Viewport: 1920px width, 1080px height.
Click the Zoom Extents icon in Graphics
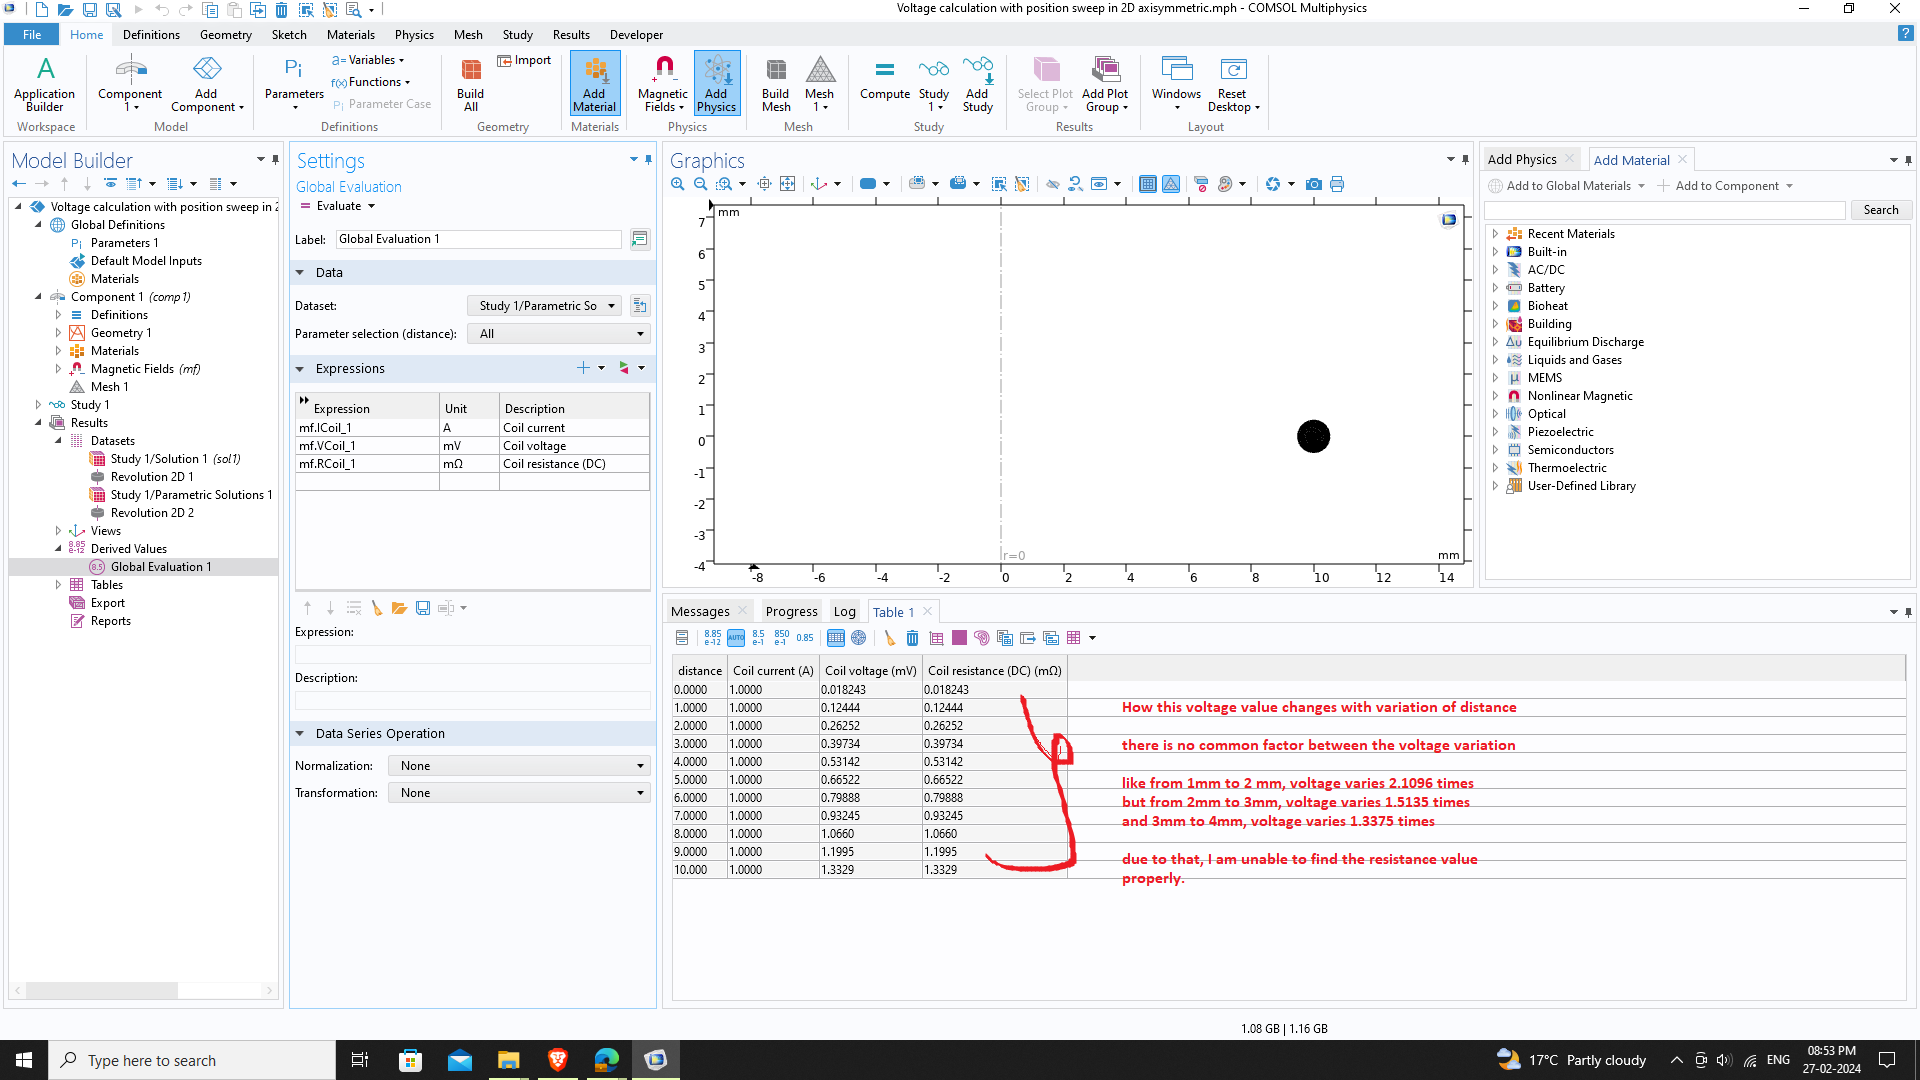[x=788, y=184]
